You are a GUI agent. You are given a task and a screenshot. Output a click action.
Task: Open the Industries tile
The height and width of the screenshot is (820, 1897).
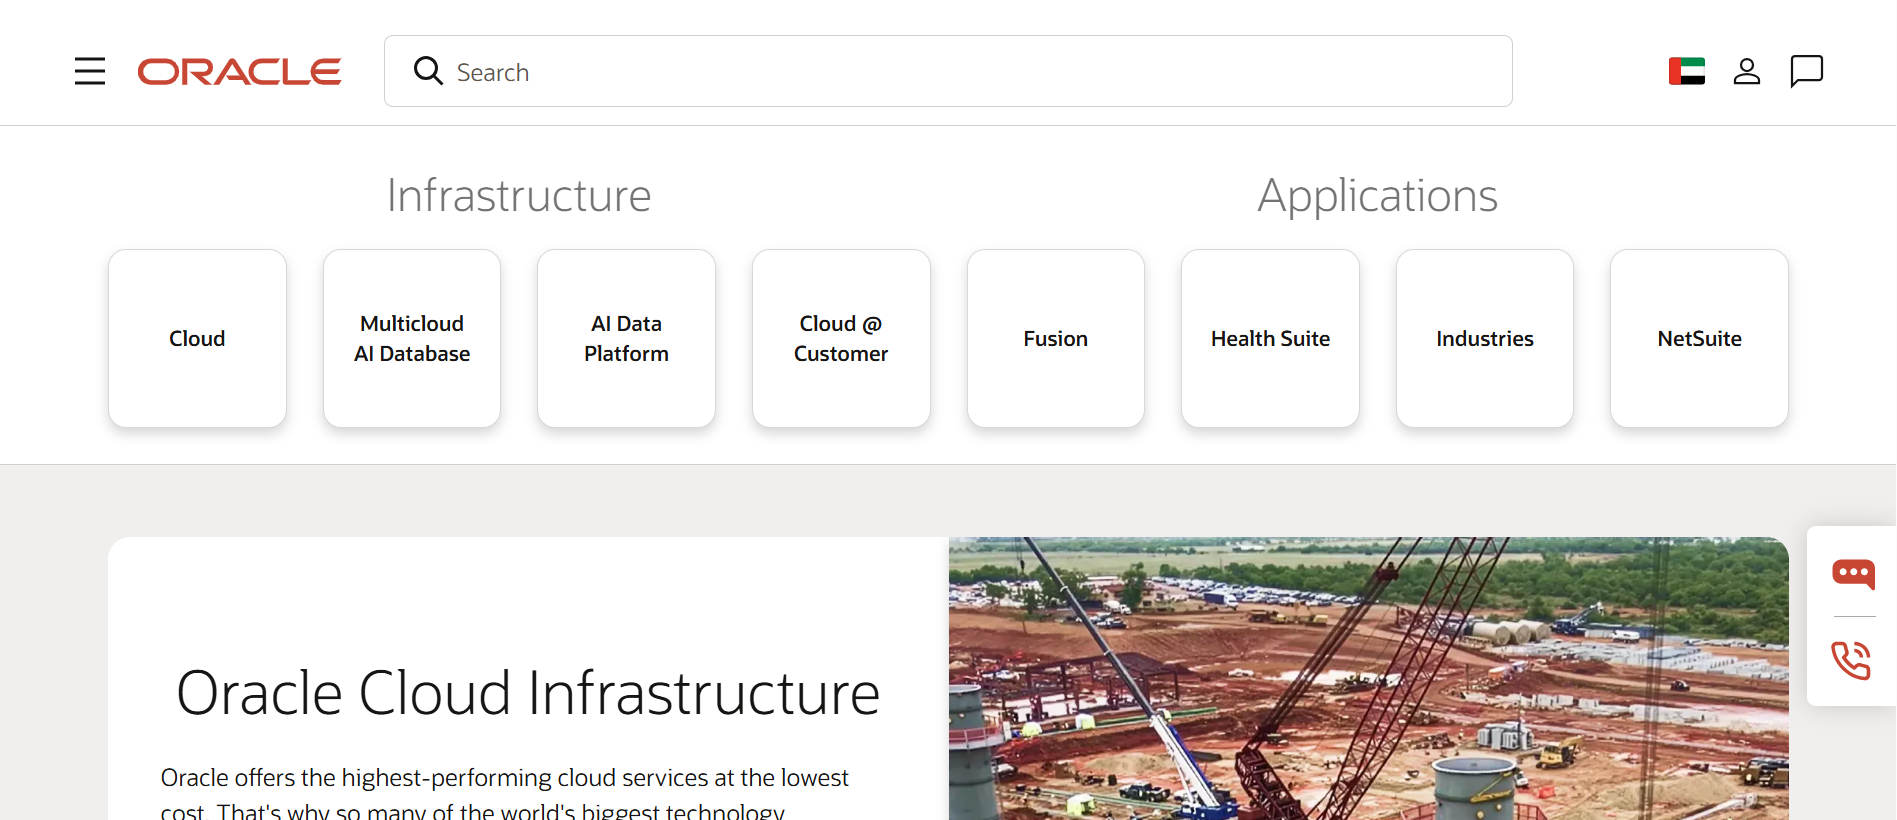(1485, 339)
